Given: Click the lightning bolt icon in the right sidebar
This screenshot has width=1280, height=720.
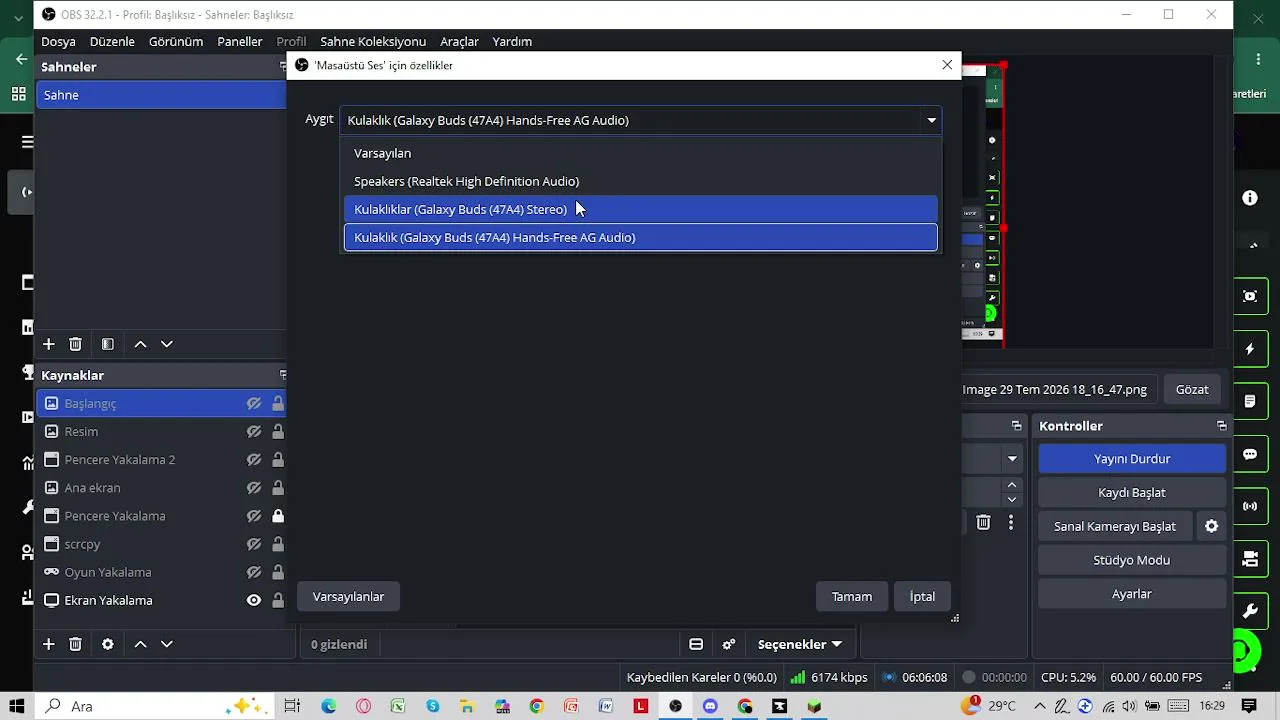Looking at the screenshot, I should pos(1250,349).
